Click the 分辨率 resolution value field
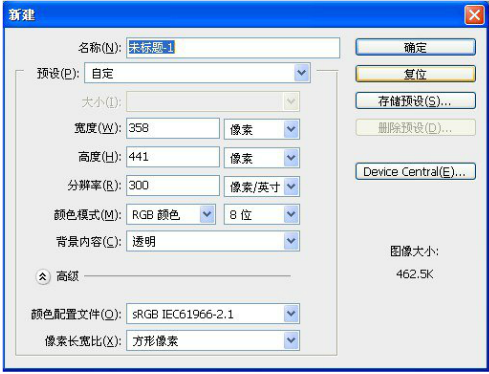Viewport: 489px width, 374px height. 173,185
